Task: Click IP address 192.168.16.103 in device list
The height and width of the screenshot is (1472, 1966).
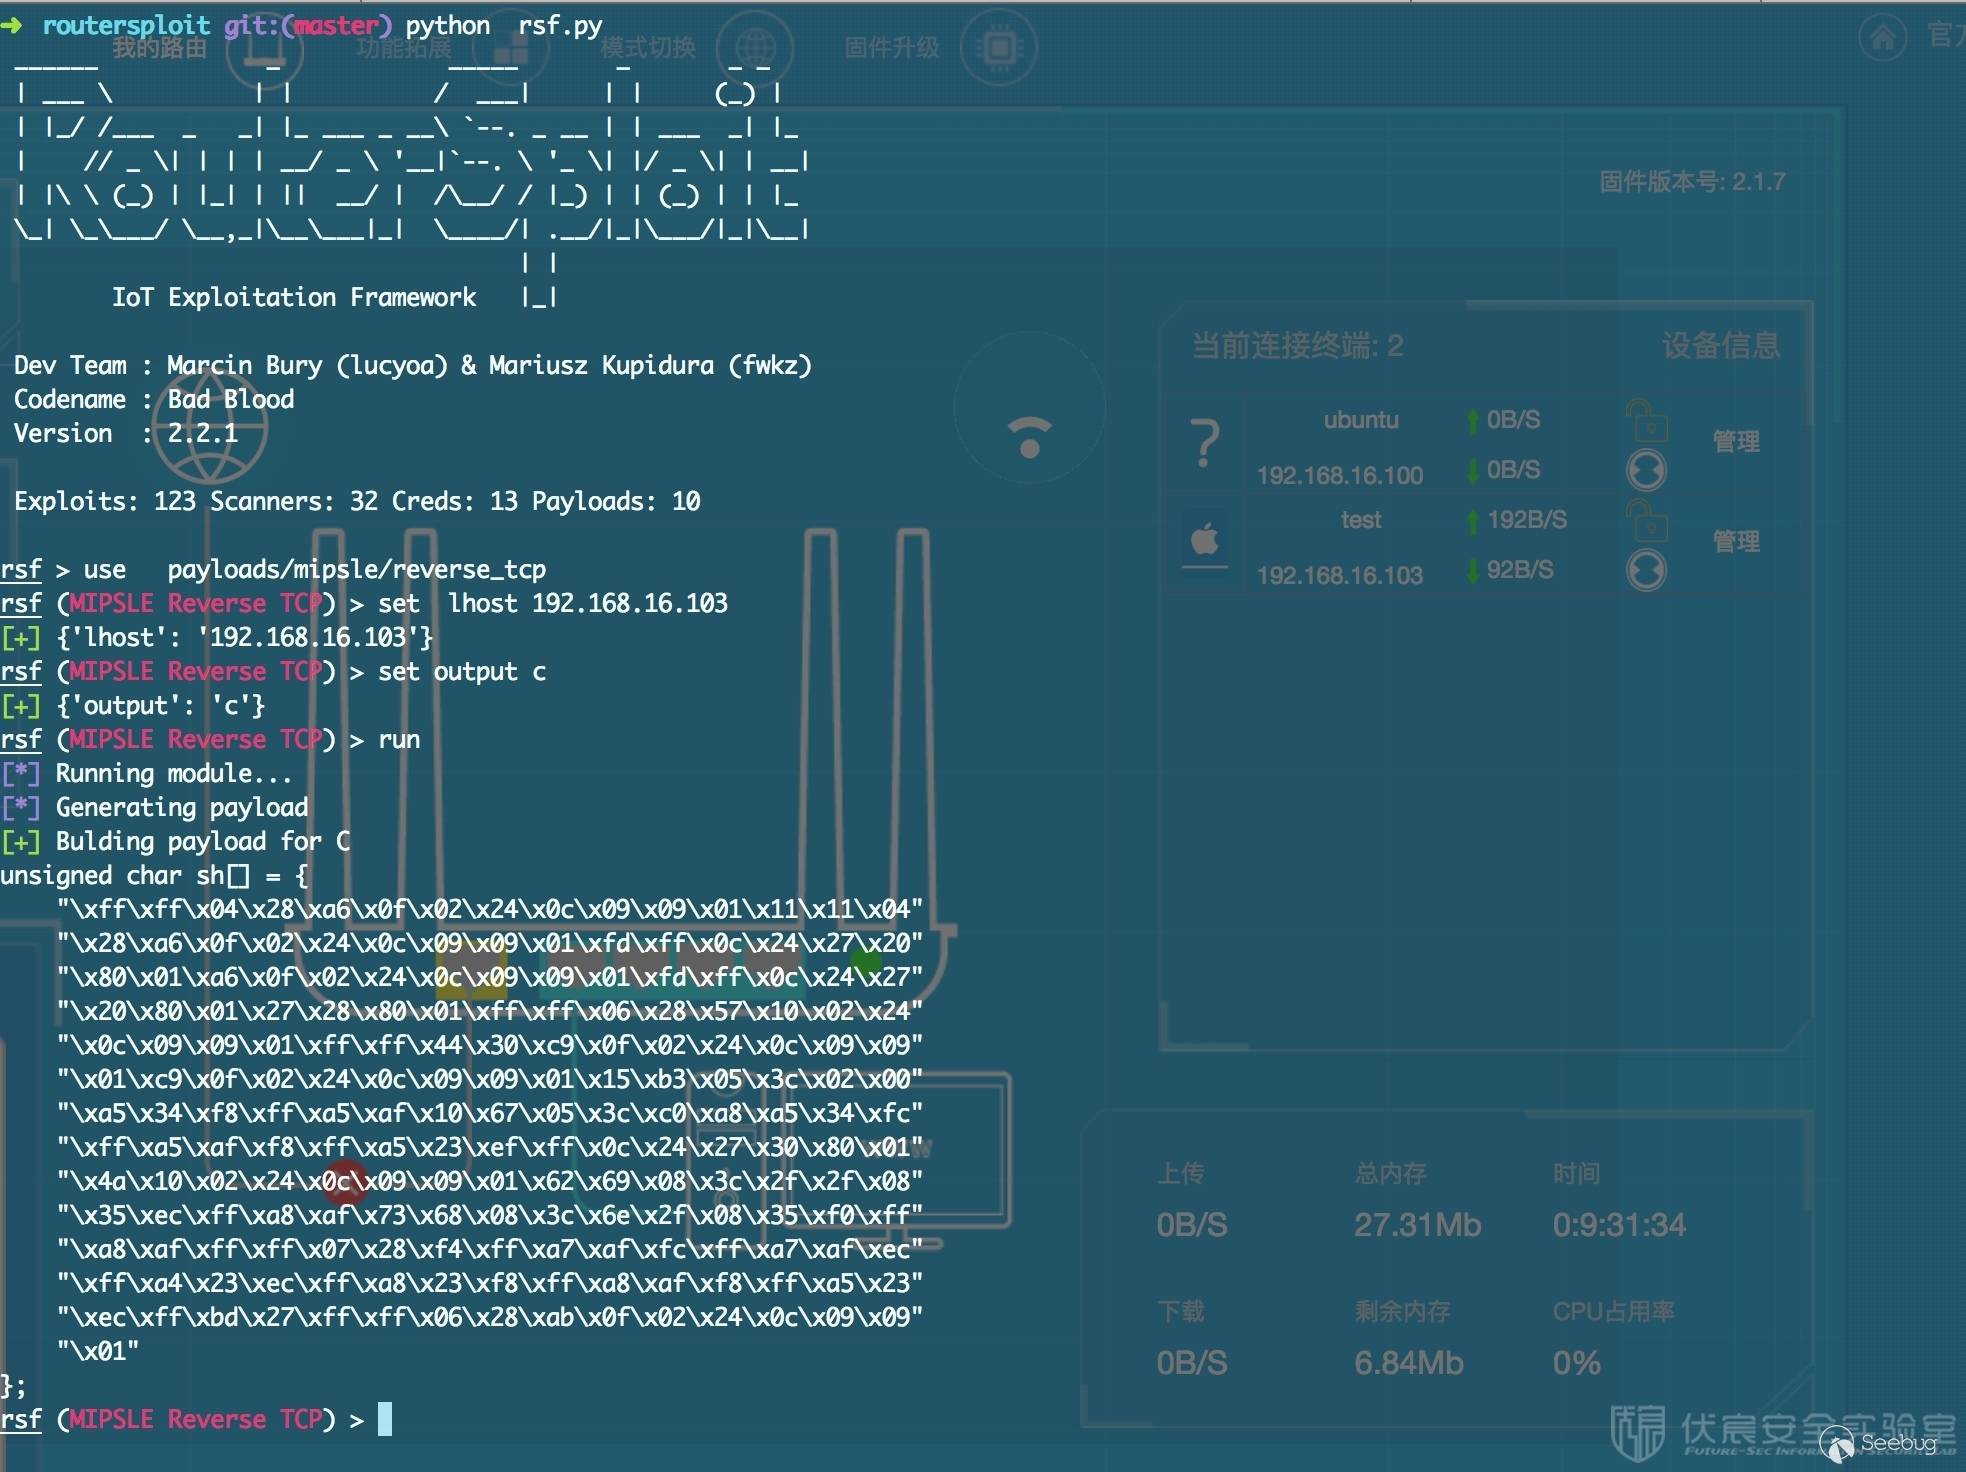Action: click(x=1340, y=575)
